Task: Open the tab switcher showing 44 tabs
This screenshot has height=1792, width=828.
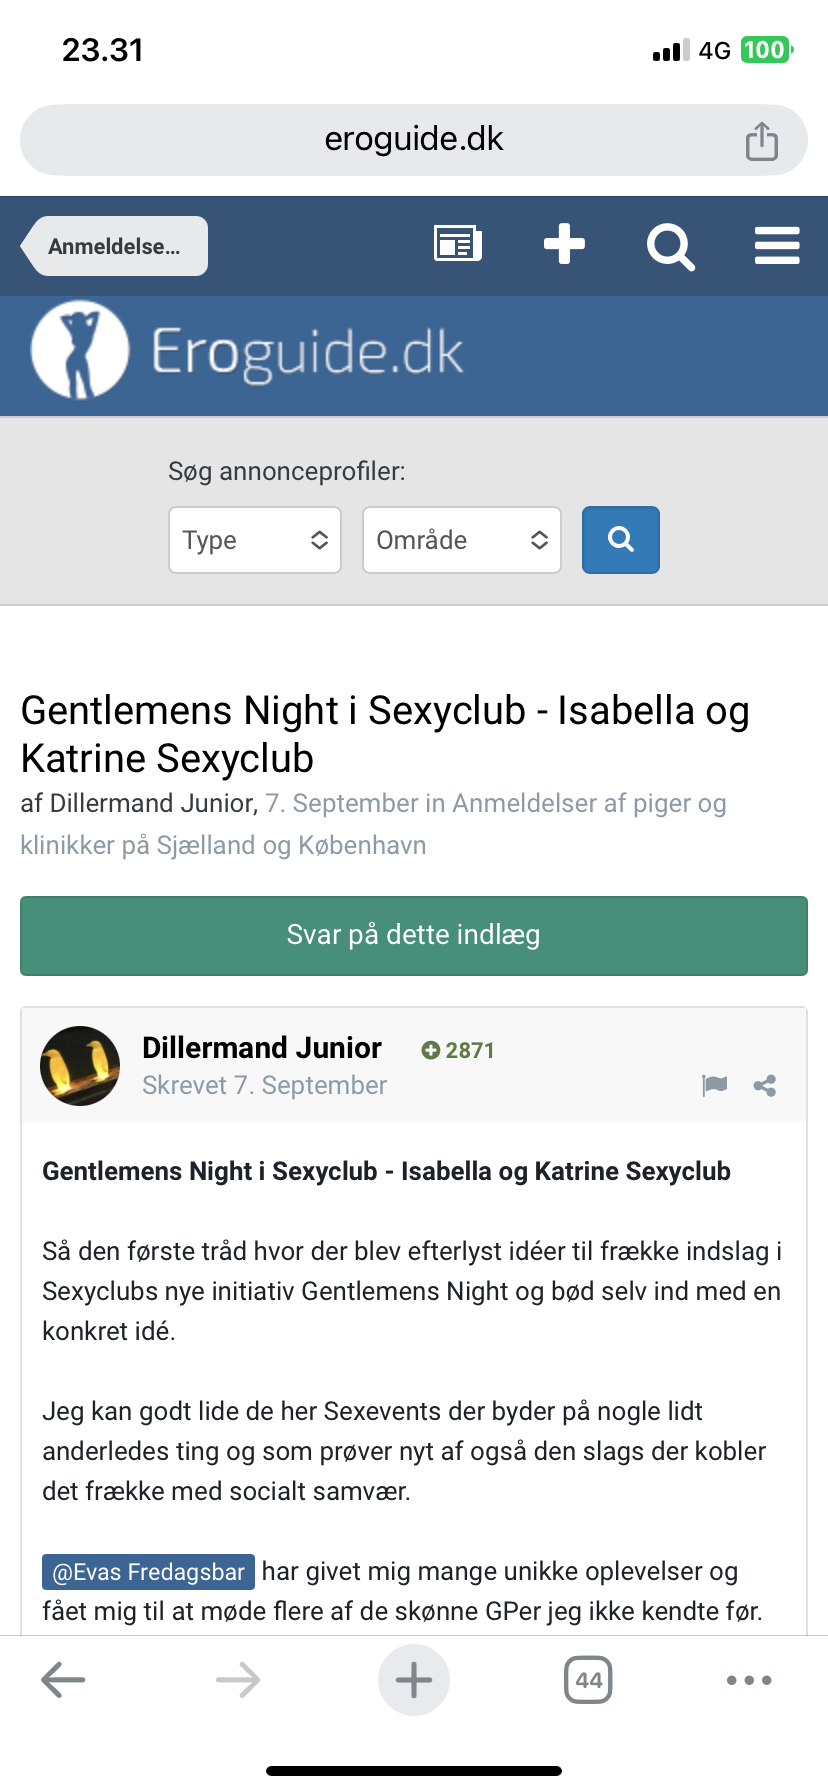Action: [588, 1680]
